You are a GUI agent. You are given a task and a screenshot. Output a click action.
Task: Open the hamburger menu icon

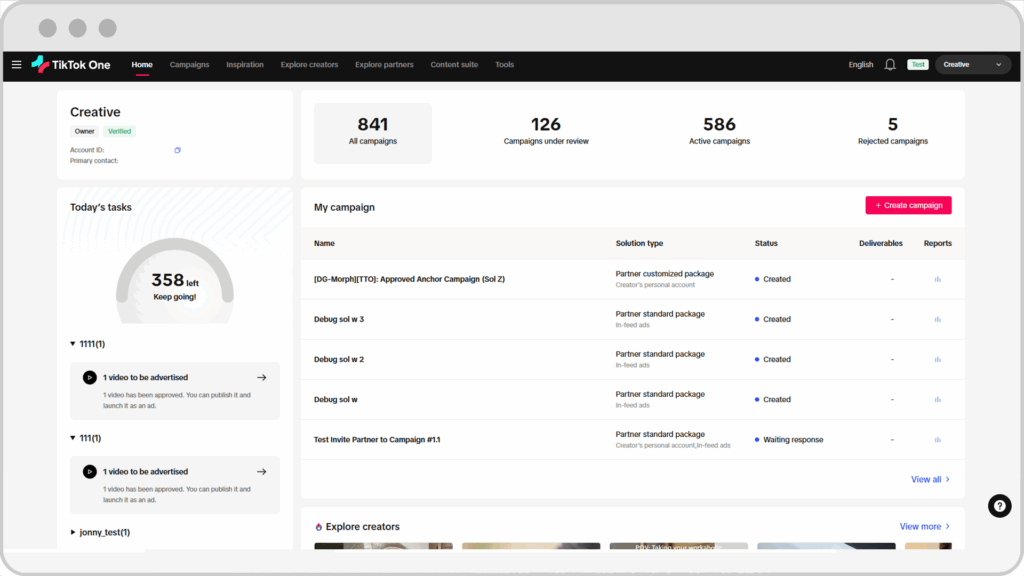click(16, 65)
